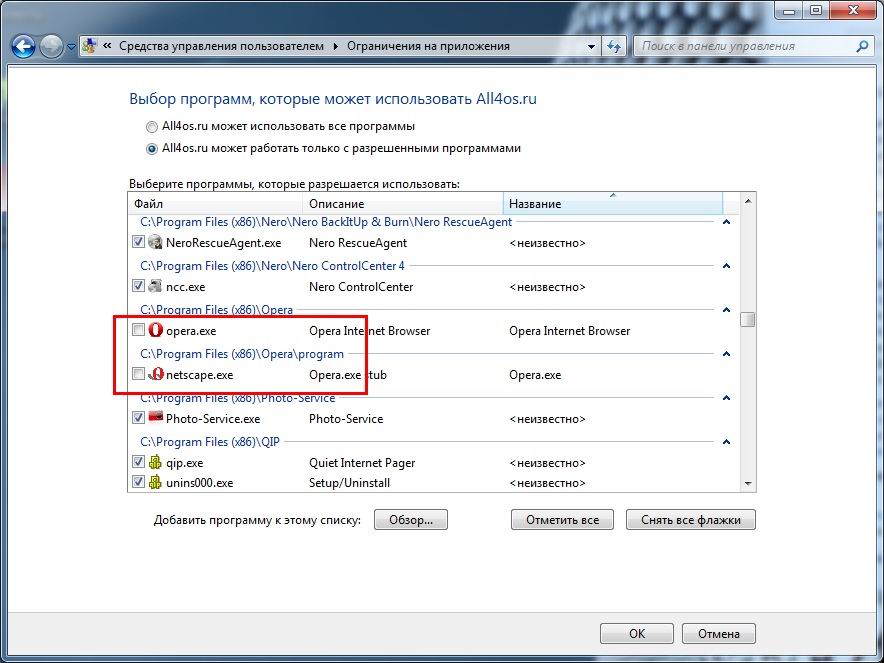Click the icon beside netscape.exe

[156, 374]
